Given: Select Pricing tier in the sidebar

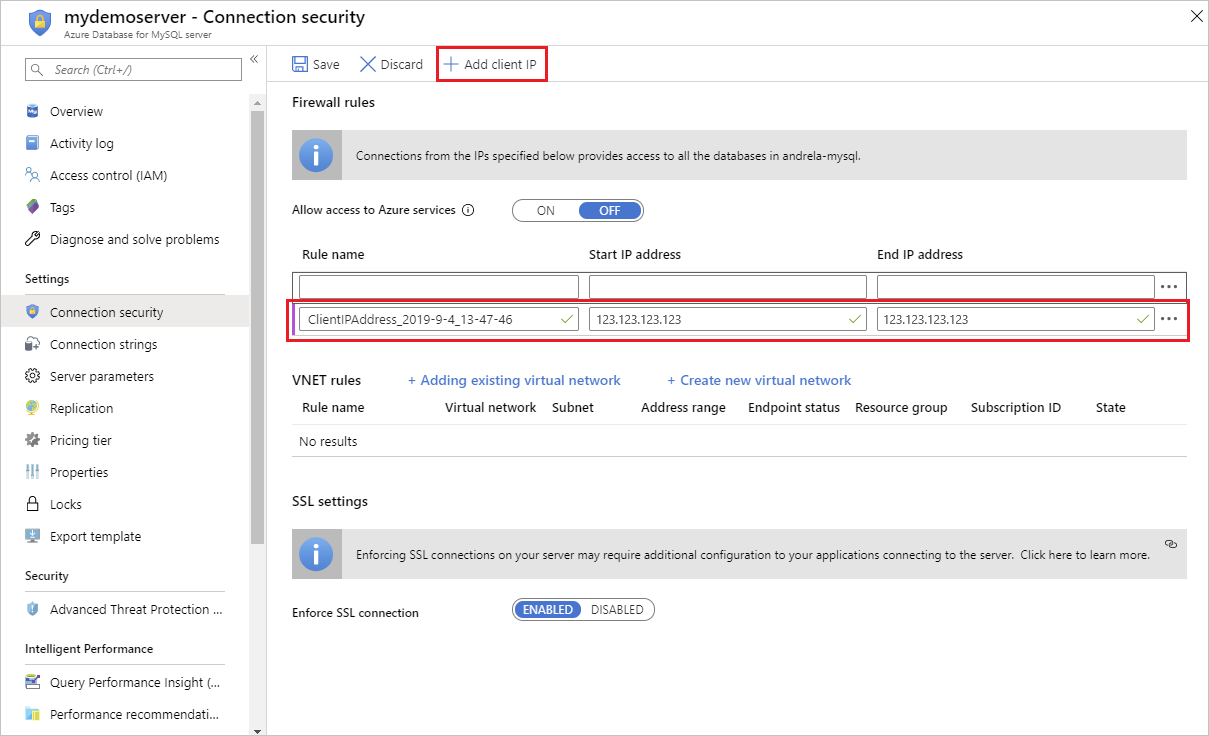Looking at the screenshot, I should (79, 440).
